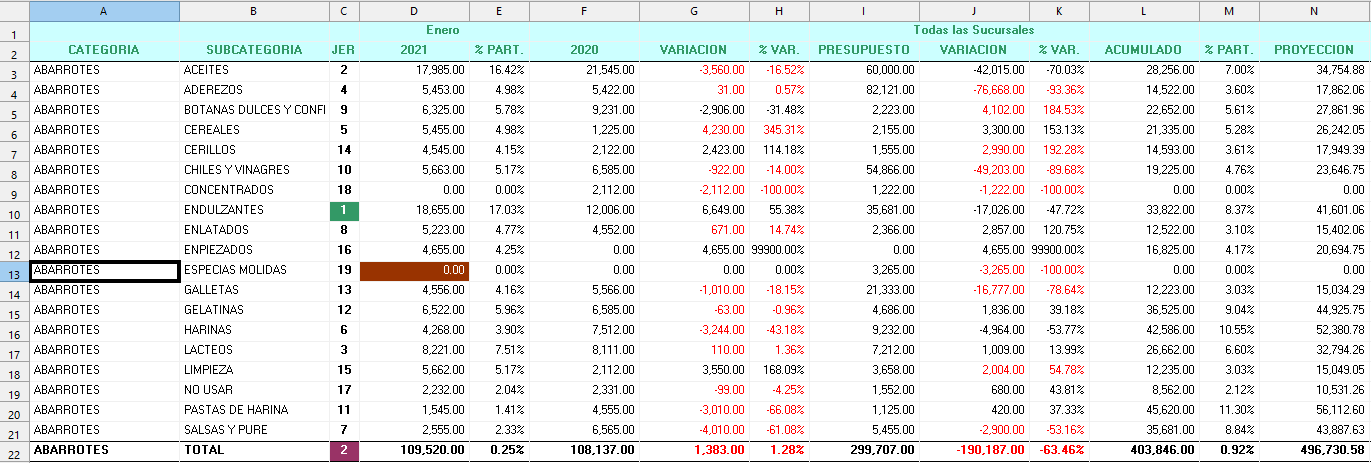This screenshot has height=463, width=1371.
Task: Select the CEREALES 345.31% variation cell
Action: click(x=779, y=130)
